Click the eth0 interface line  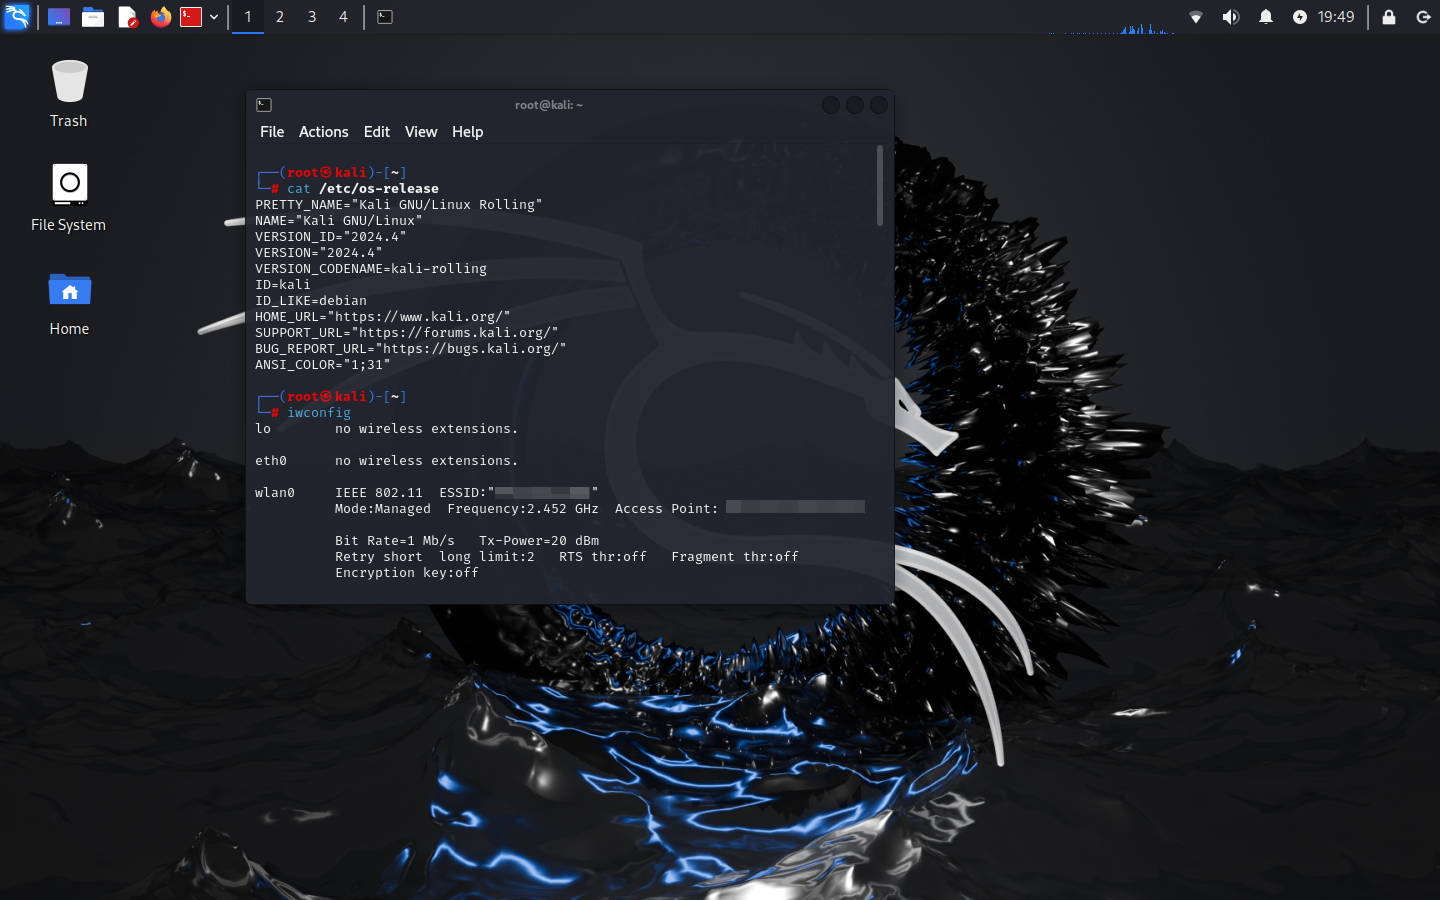coord(387,461)
